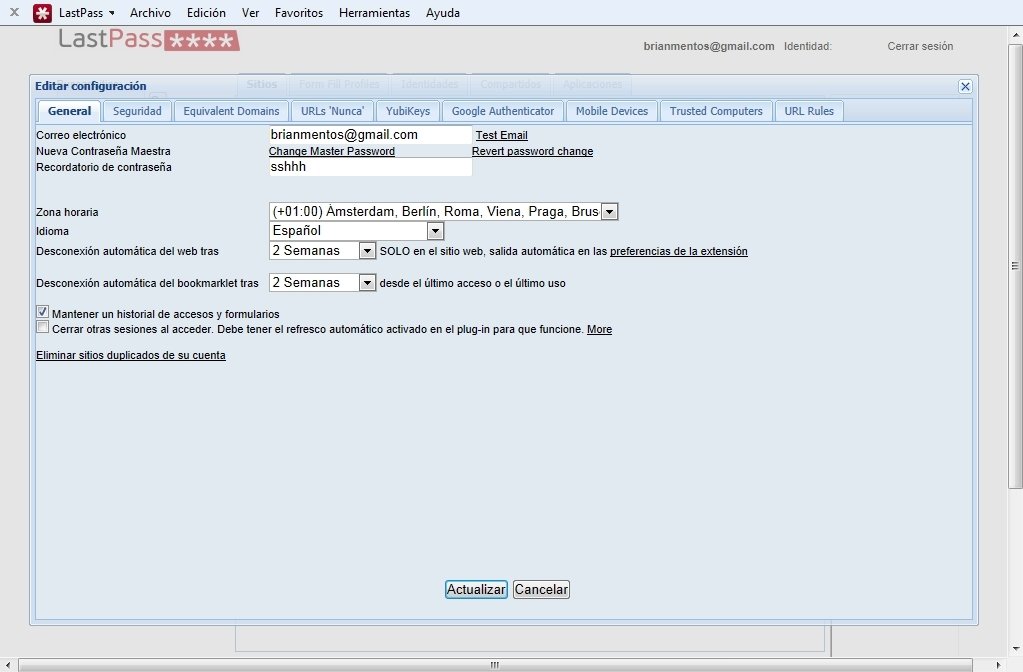Click the Revert password change link

532,151
